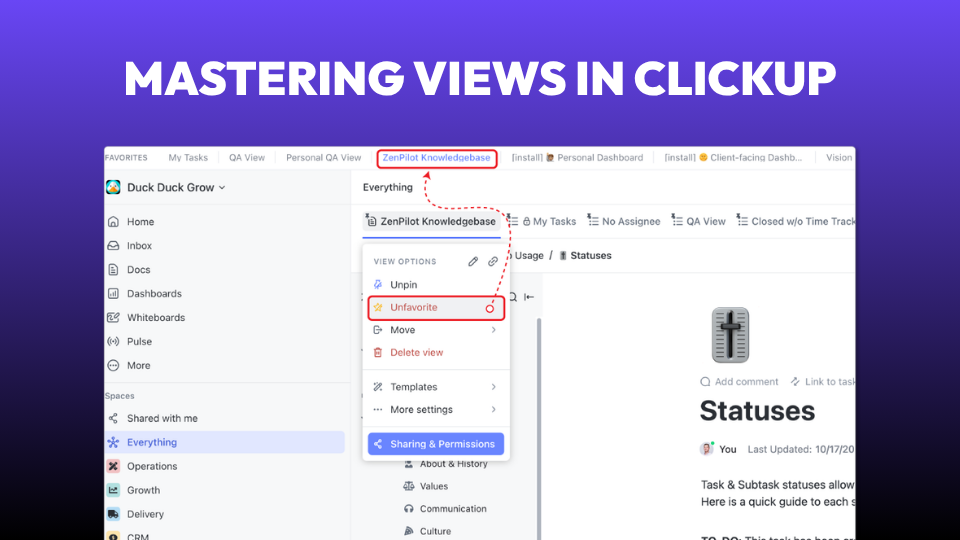The height and width of the screenshot is (540, 960).
Task: Switch to the QA View view tab
Action: 699,221
